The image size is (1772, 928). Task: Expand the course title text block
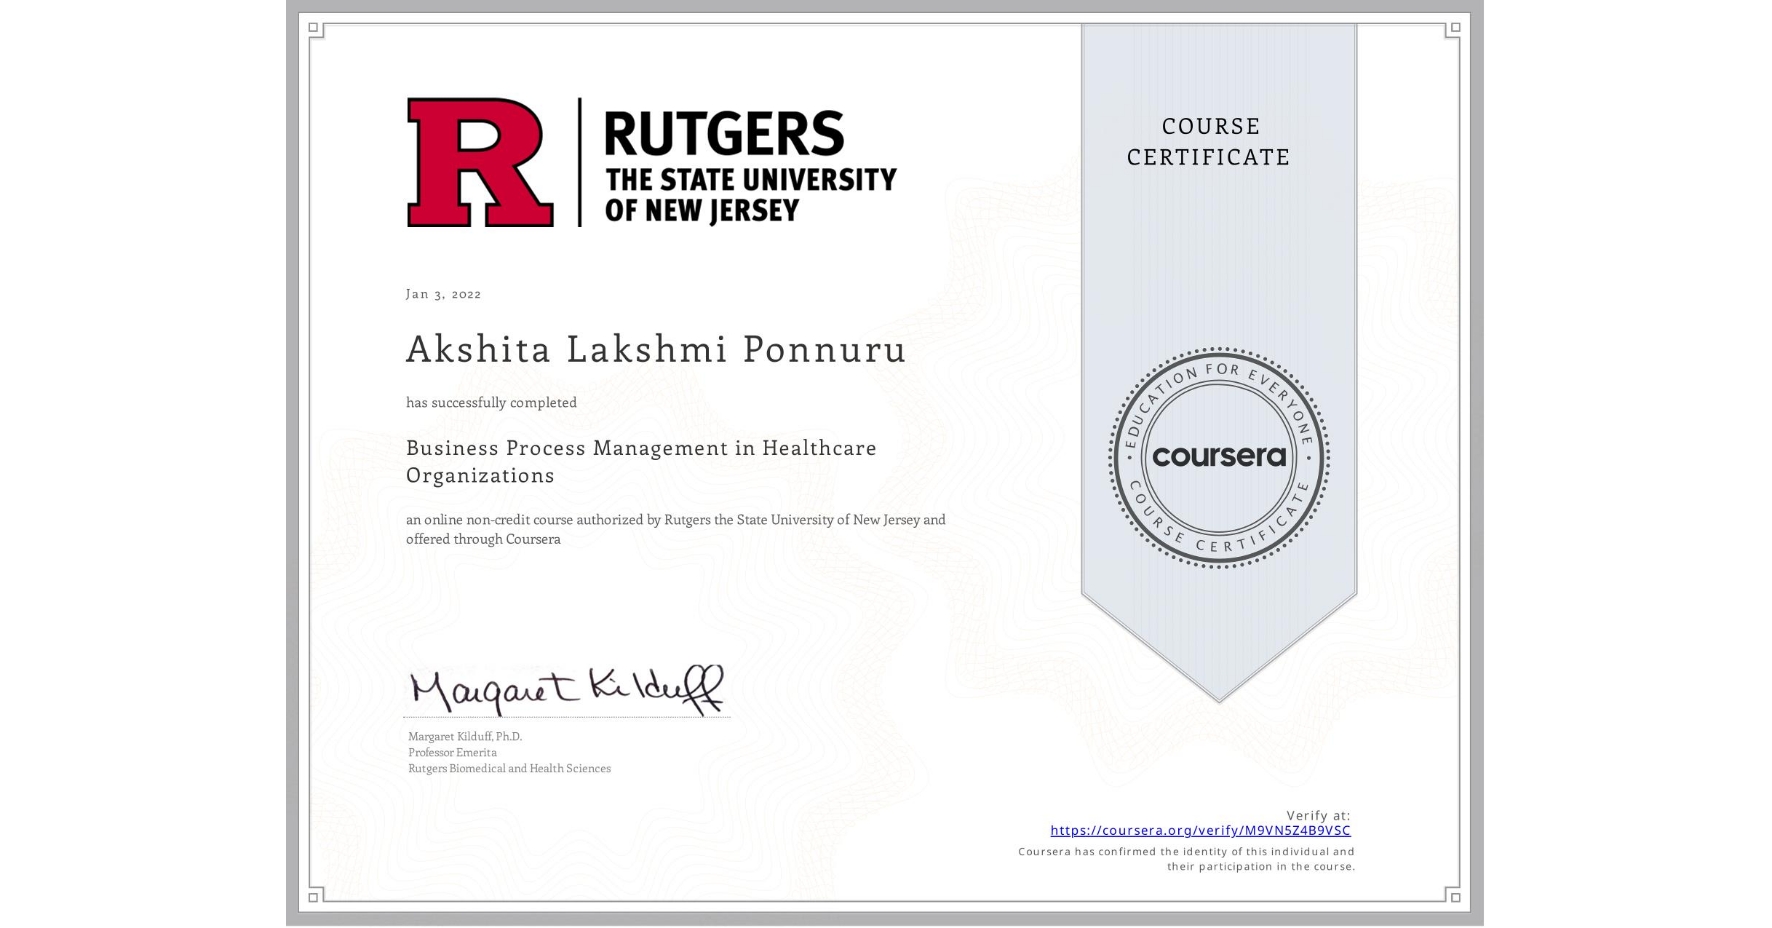640,461
